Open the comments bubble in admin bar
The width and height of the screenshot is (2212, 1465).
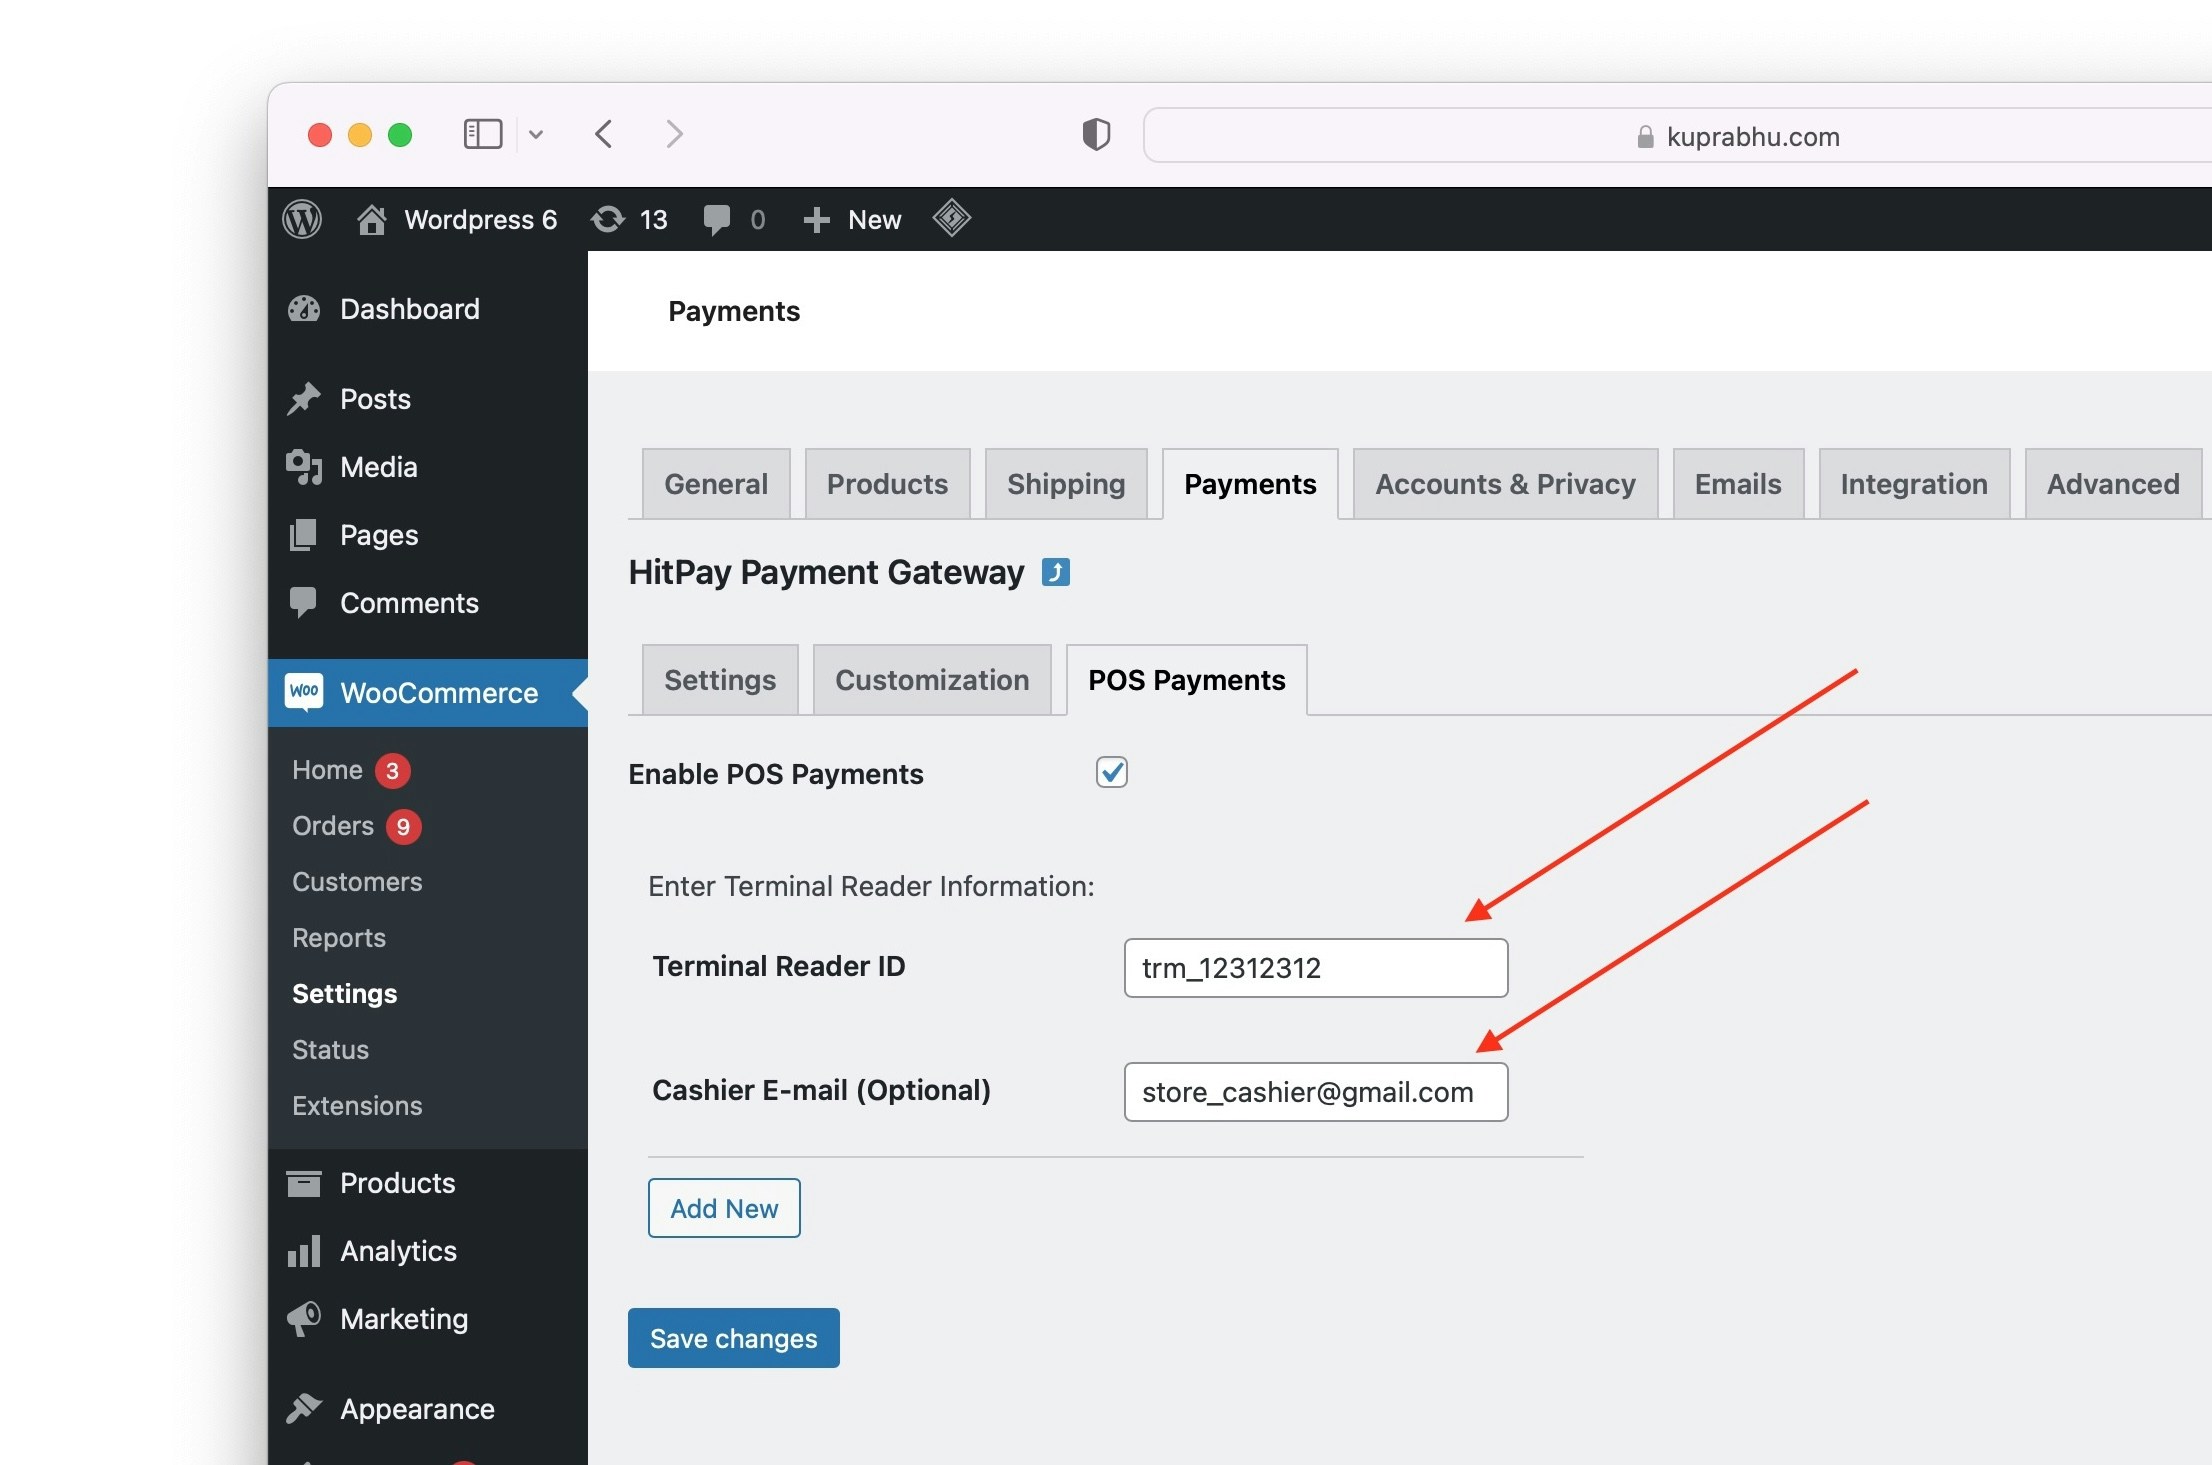734,219
